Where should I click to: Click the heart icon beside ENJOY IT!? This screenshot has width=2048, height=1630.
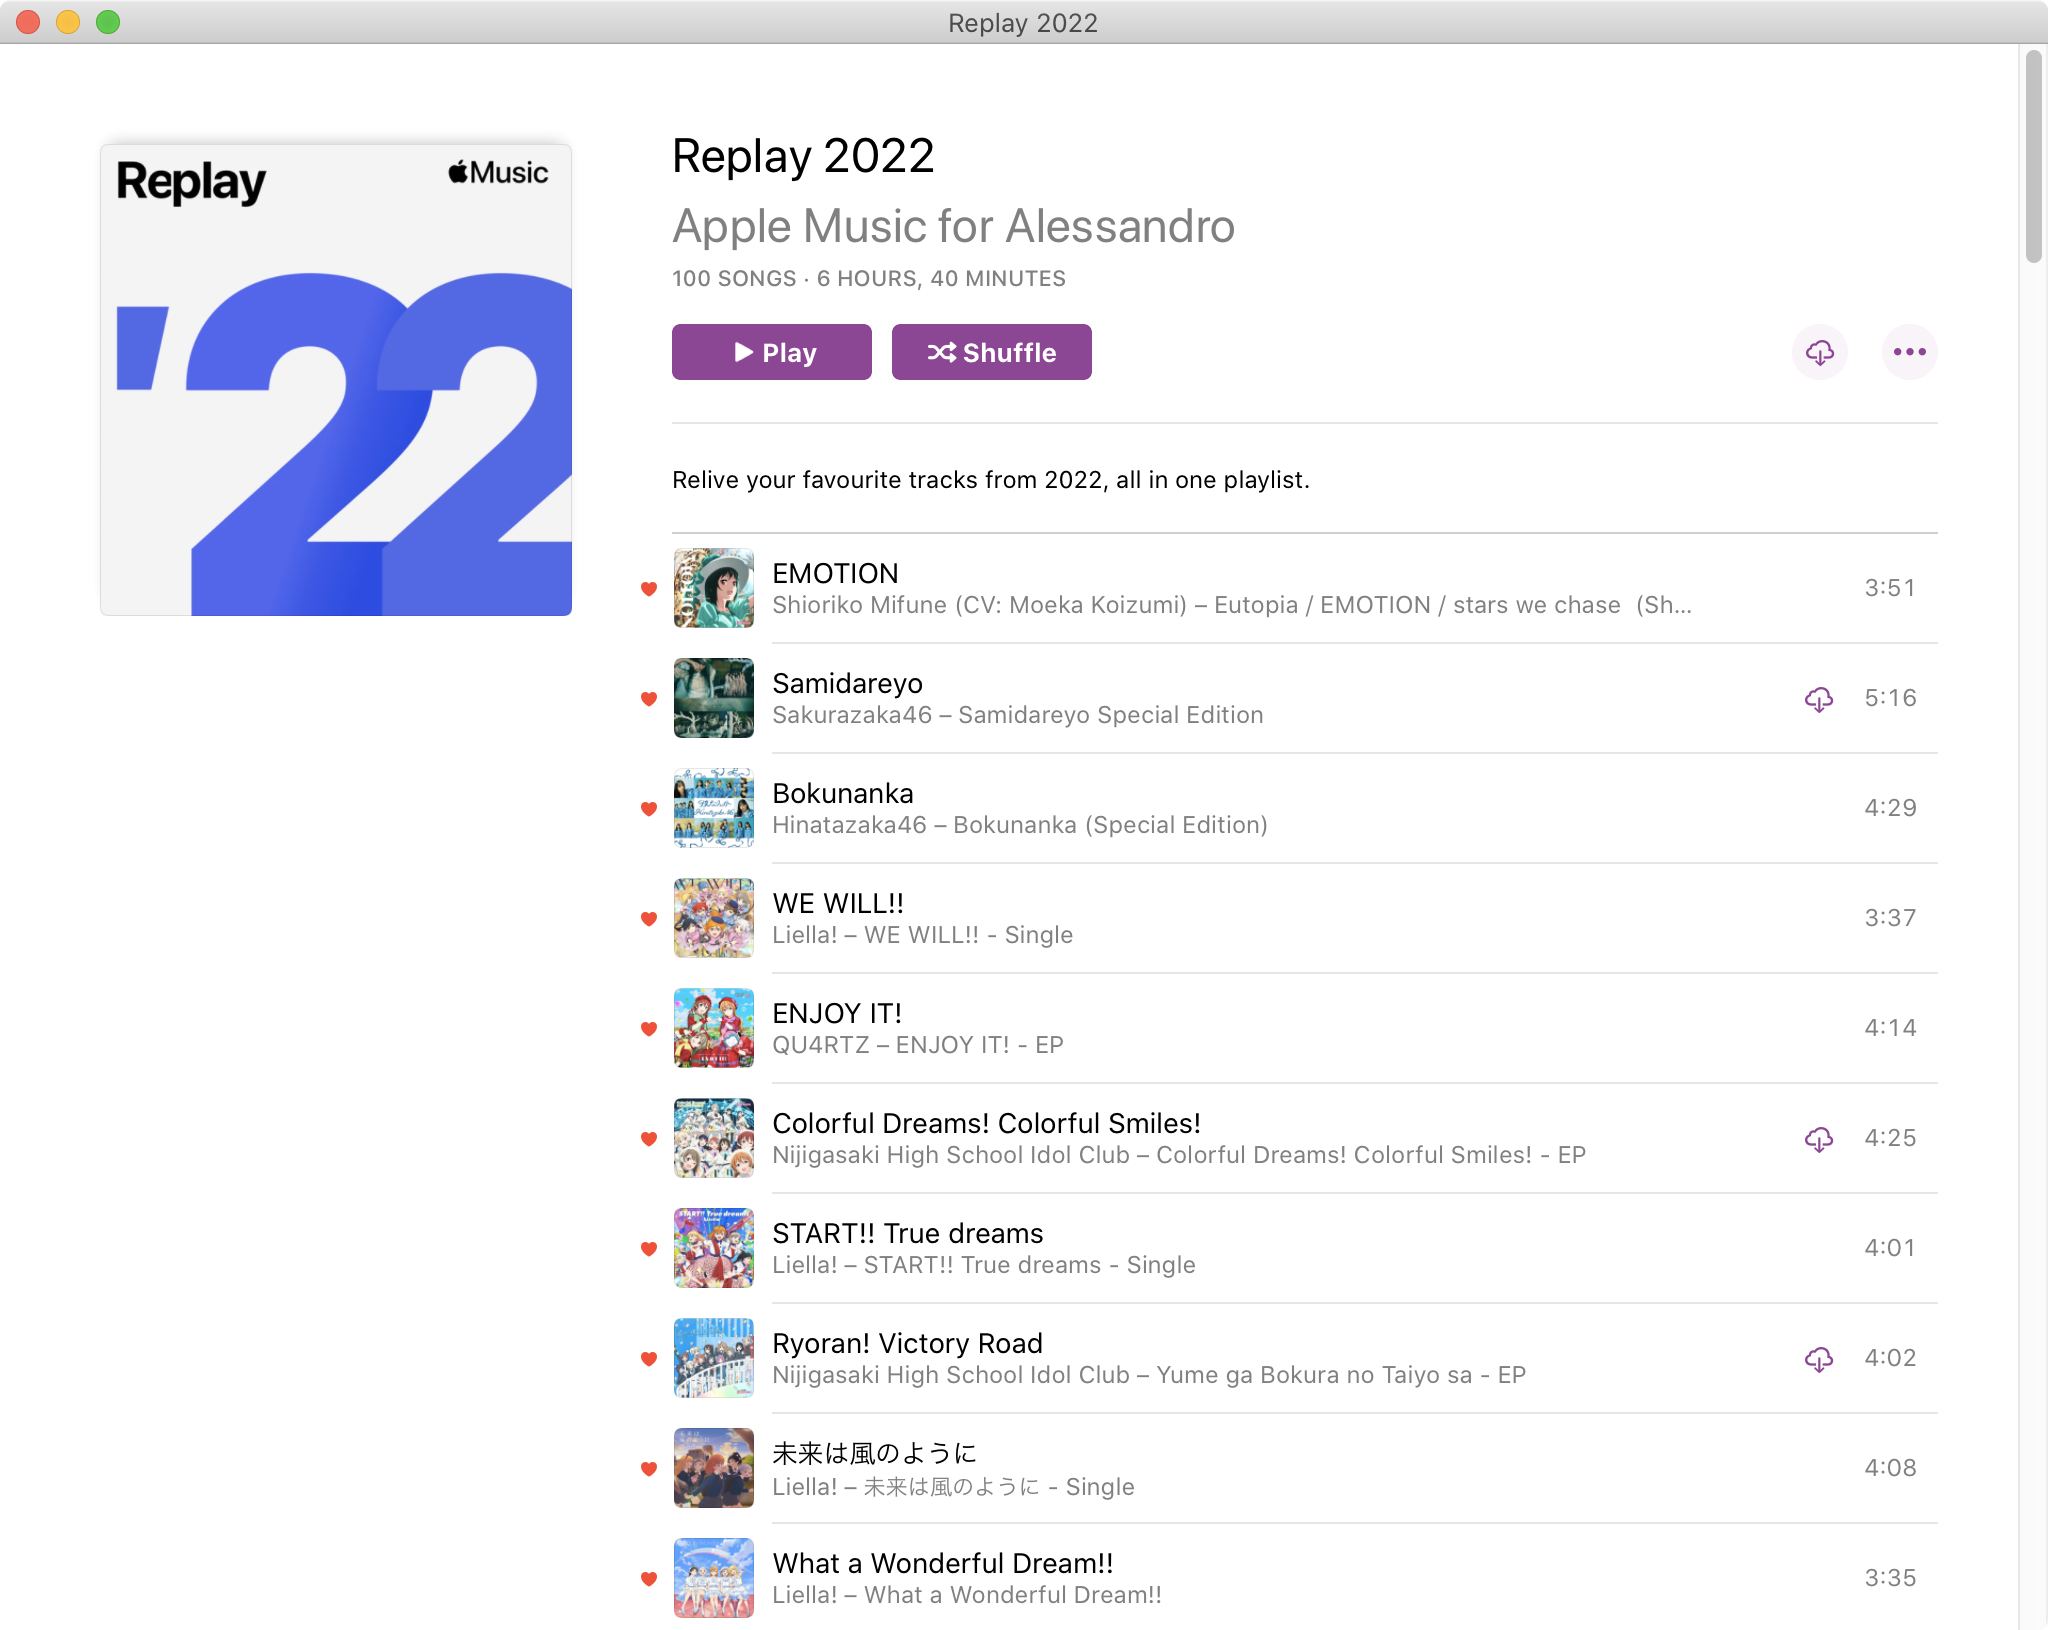[x=649, y=1027]
